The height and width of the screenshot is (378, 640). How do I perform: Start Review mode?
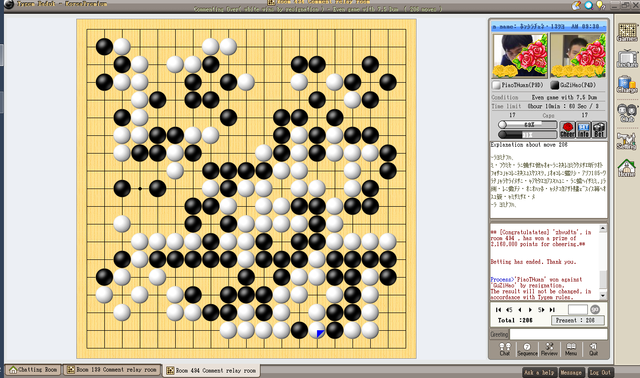coord(549,349)
